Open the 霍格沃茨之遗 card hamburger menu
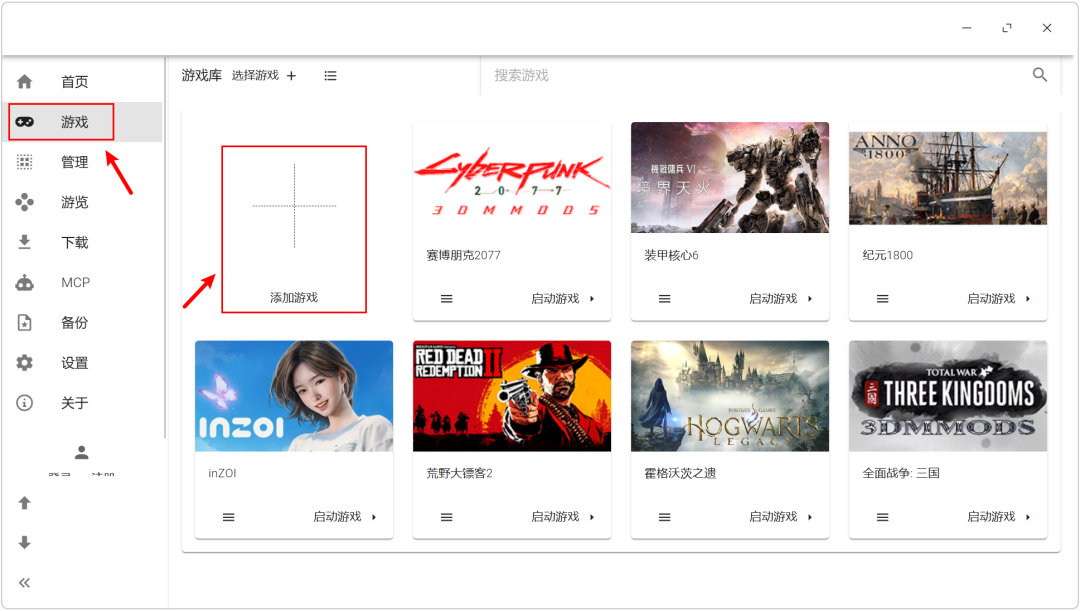 (x=665, y=517)
